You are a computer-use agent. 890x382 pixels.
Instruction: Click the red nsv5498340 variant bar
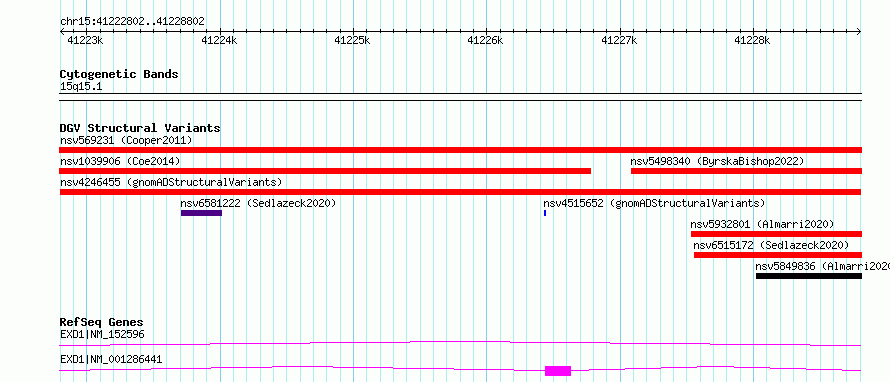point(746,171)
